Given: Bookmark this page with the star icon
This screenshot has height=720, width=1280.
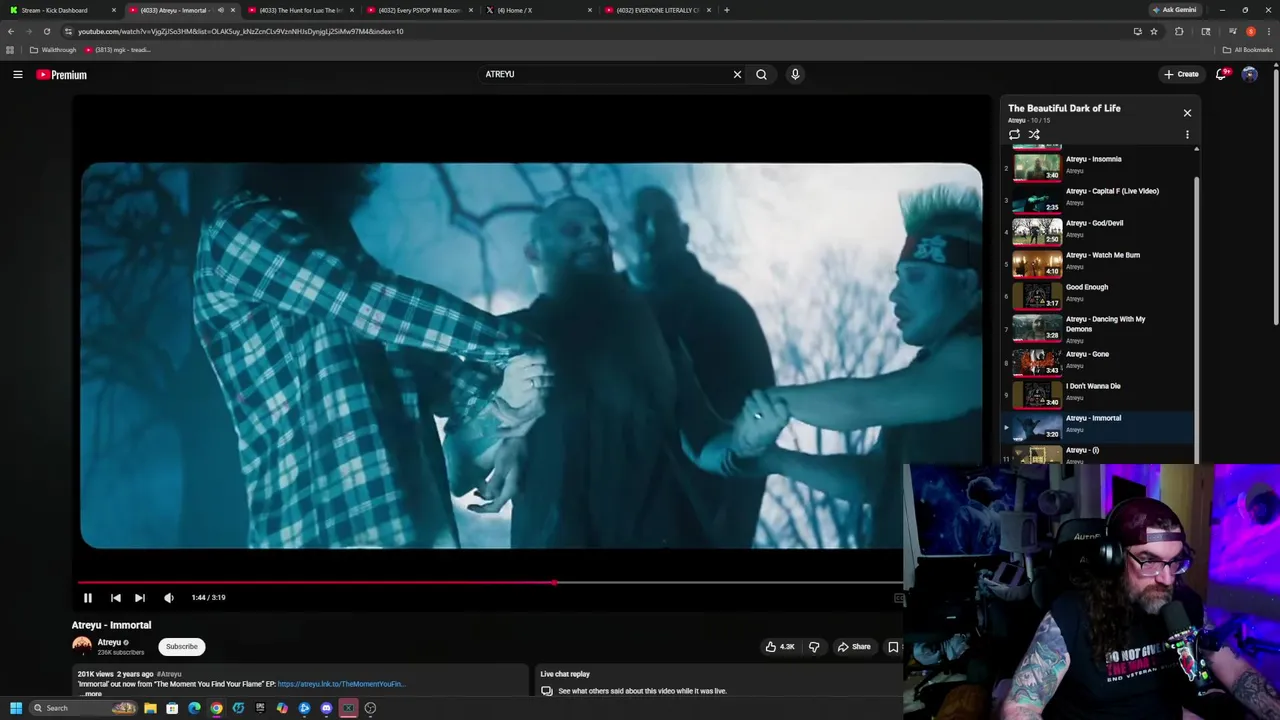Looking at the screenshot, I should [1154, 31].
